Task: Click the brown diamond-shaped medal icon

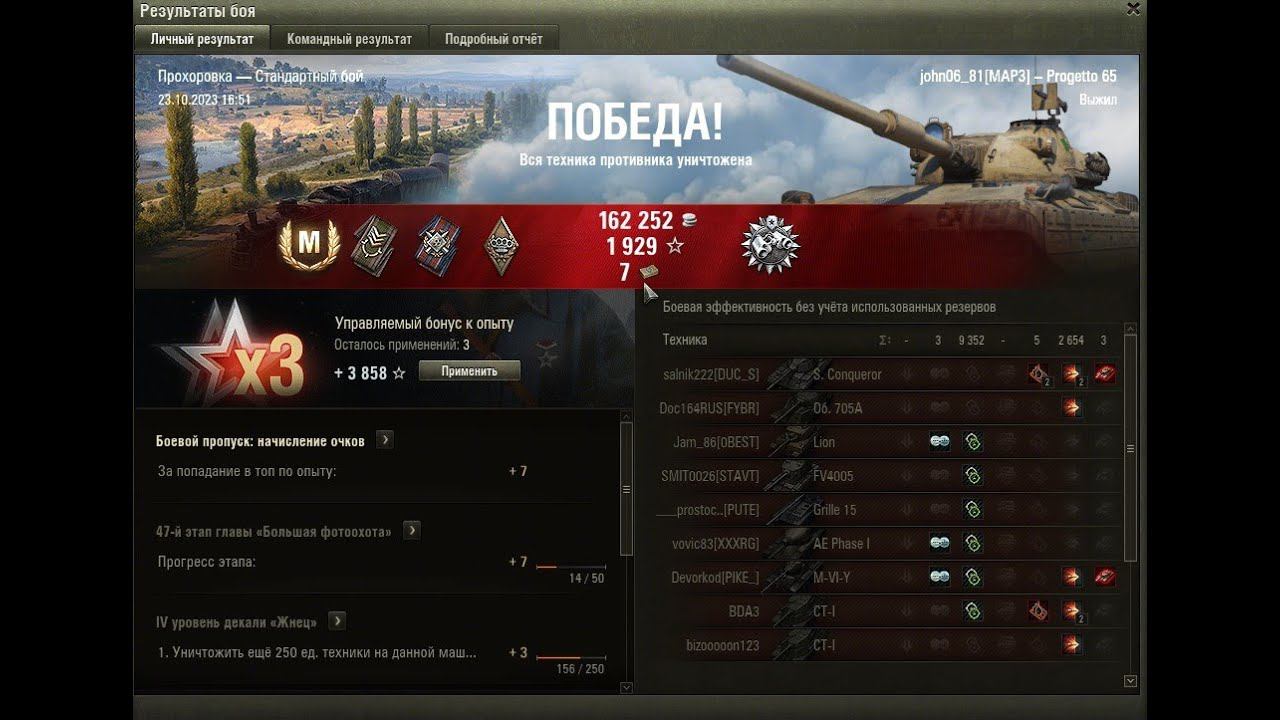Action: tap(501, 245)
